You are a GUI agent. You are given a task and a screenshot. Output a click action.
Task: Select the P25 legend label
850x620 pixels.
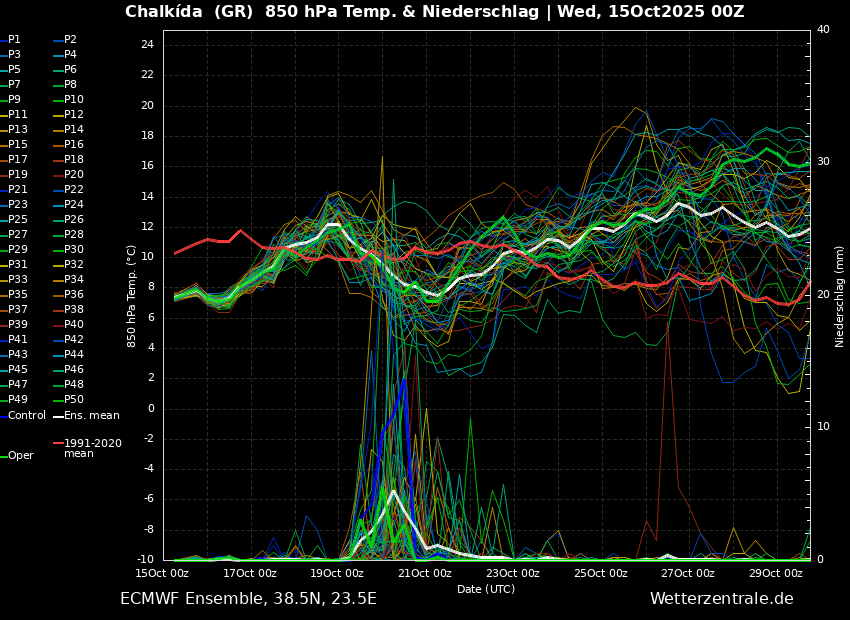click(x=18, y=220)
